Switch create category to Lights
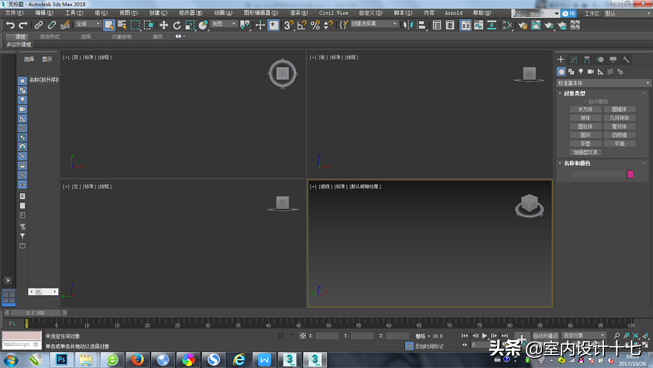653x368 pixels. click(581, 72)
